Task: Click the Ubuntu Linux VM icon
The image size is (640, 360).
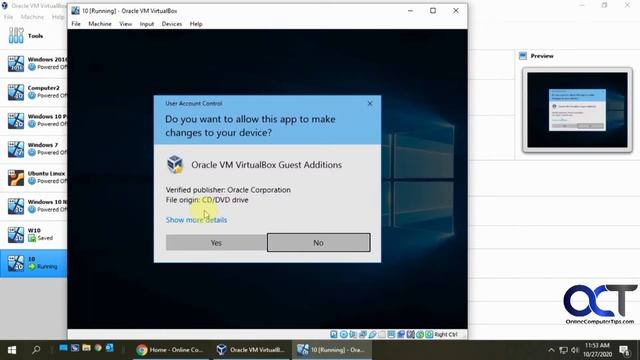Action: (x=16, y=178)
